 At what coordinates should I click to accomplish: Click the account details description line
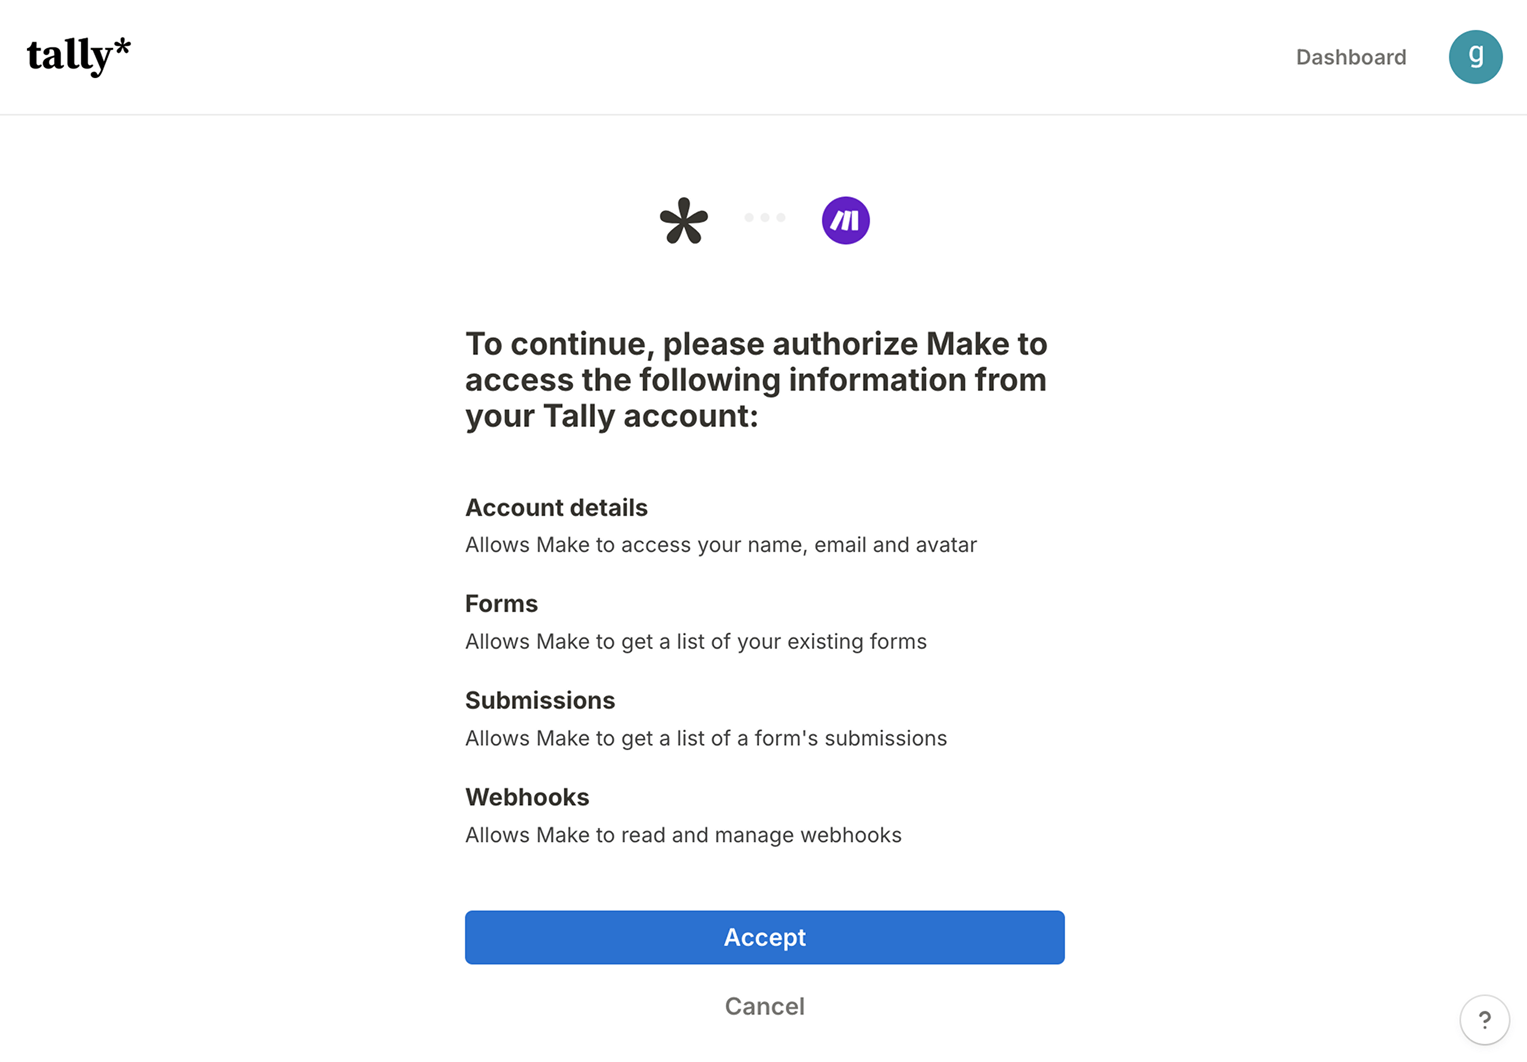tap(721, 545)
